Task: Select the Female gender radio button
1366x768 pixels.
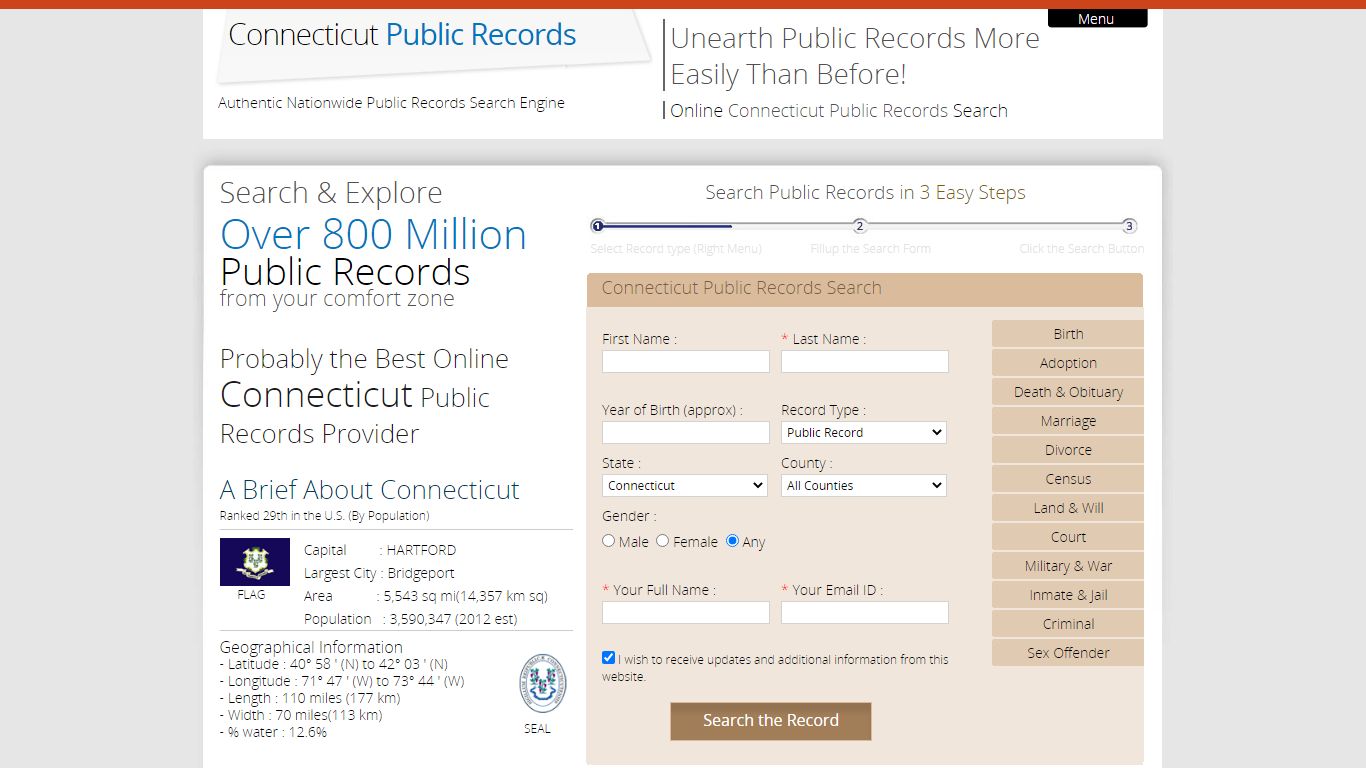Action: pos(662,541)
